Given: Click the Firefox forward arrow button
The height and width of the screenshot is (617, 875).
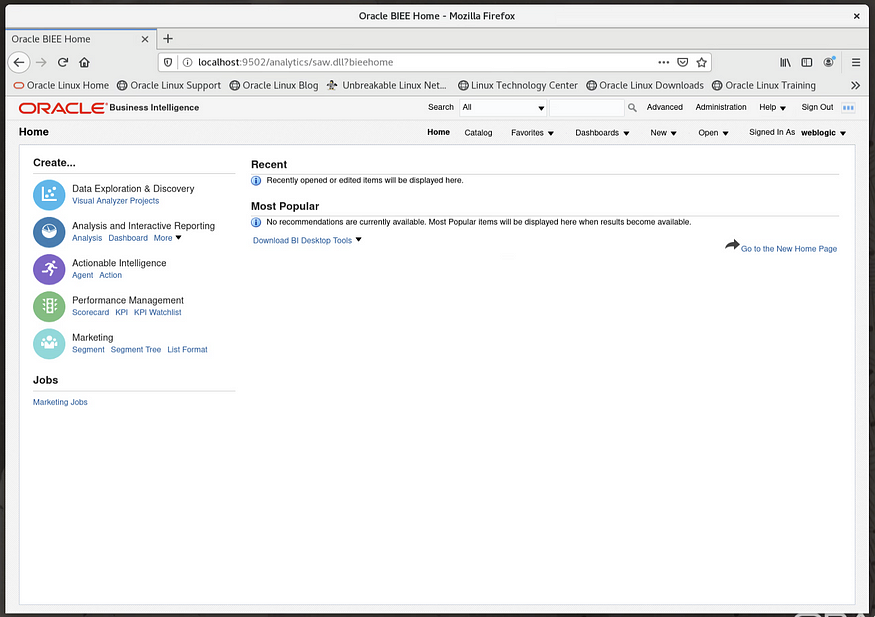Looking at the screenshot, I should click(x=41, y=62).
